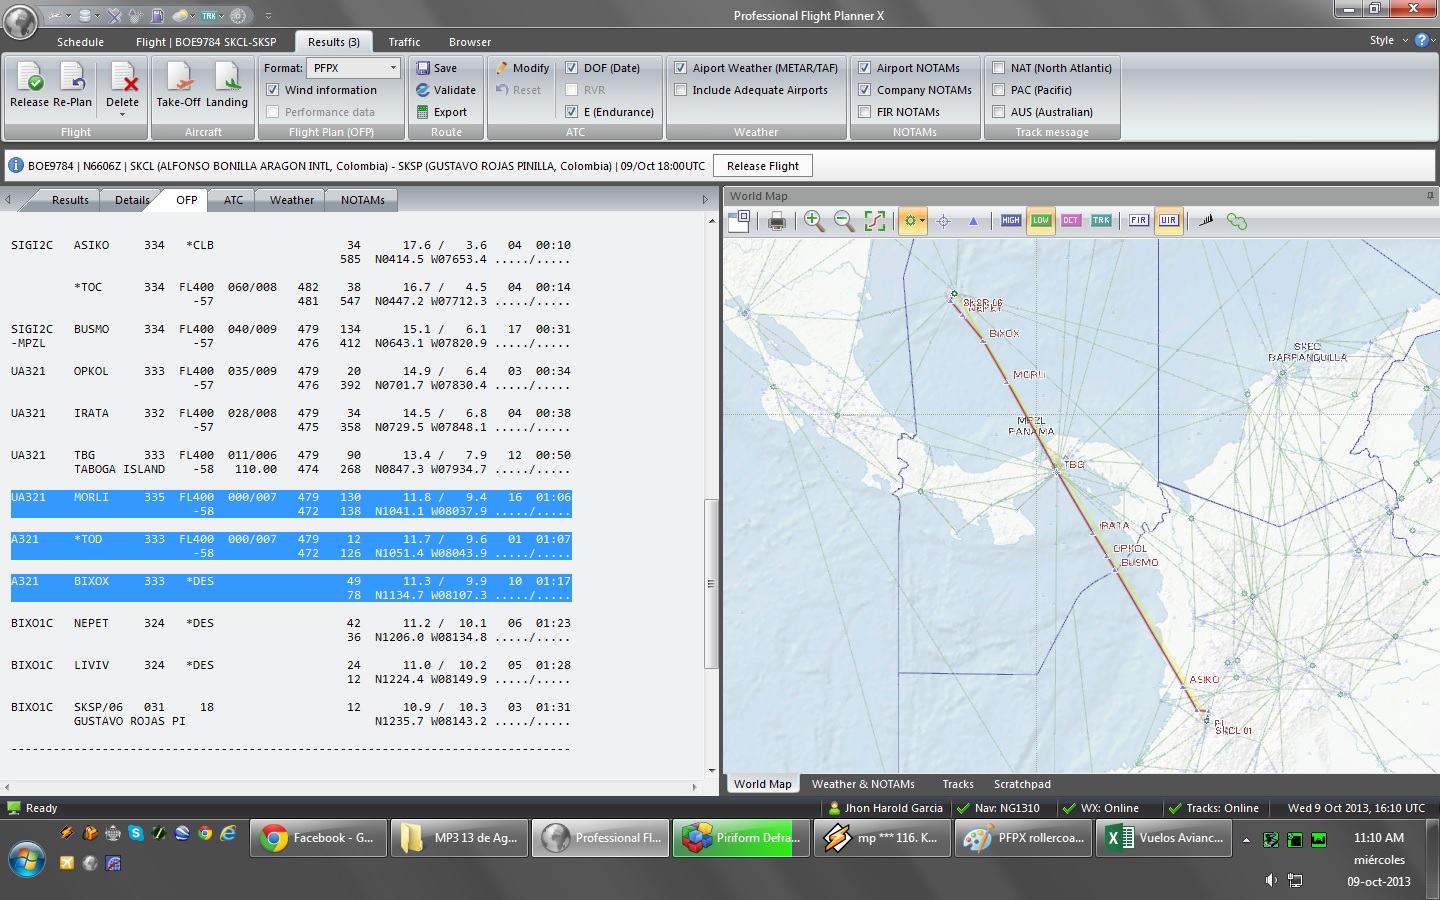Toggle E (Endurance) checkbox
Viewport: 1440px width, 900px height.
[x=571, y=112]
